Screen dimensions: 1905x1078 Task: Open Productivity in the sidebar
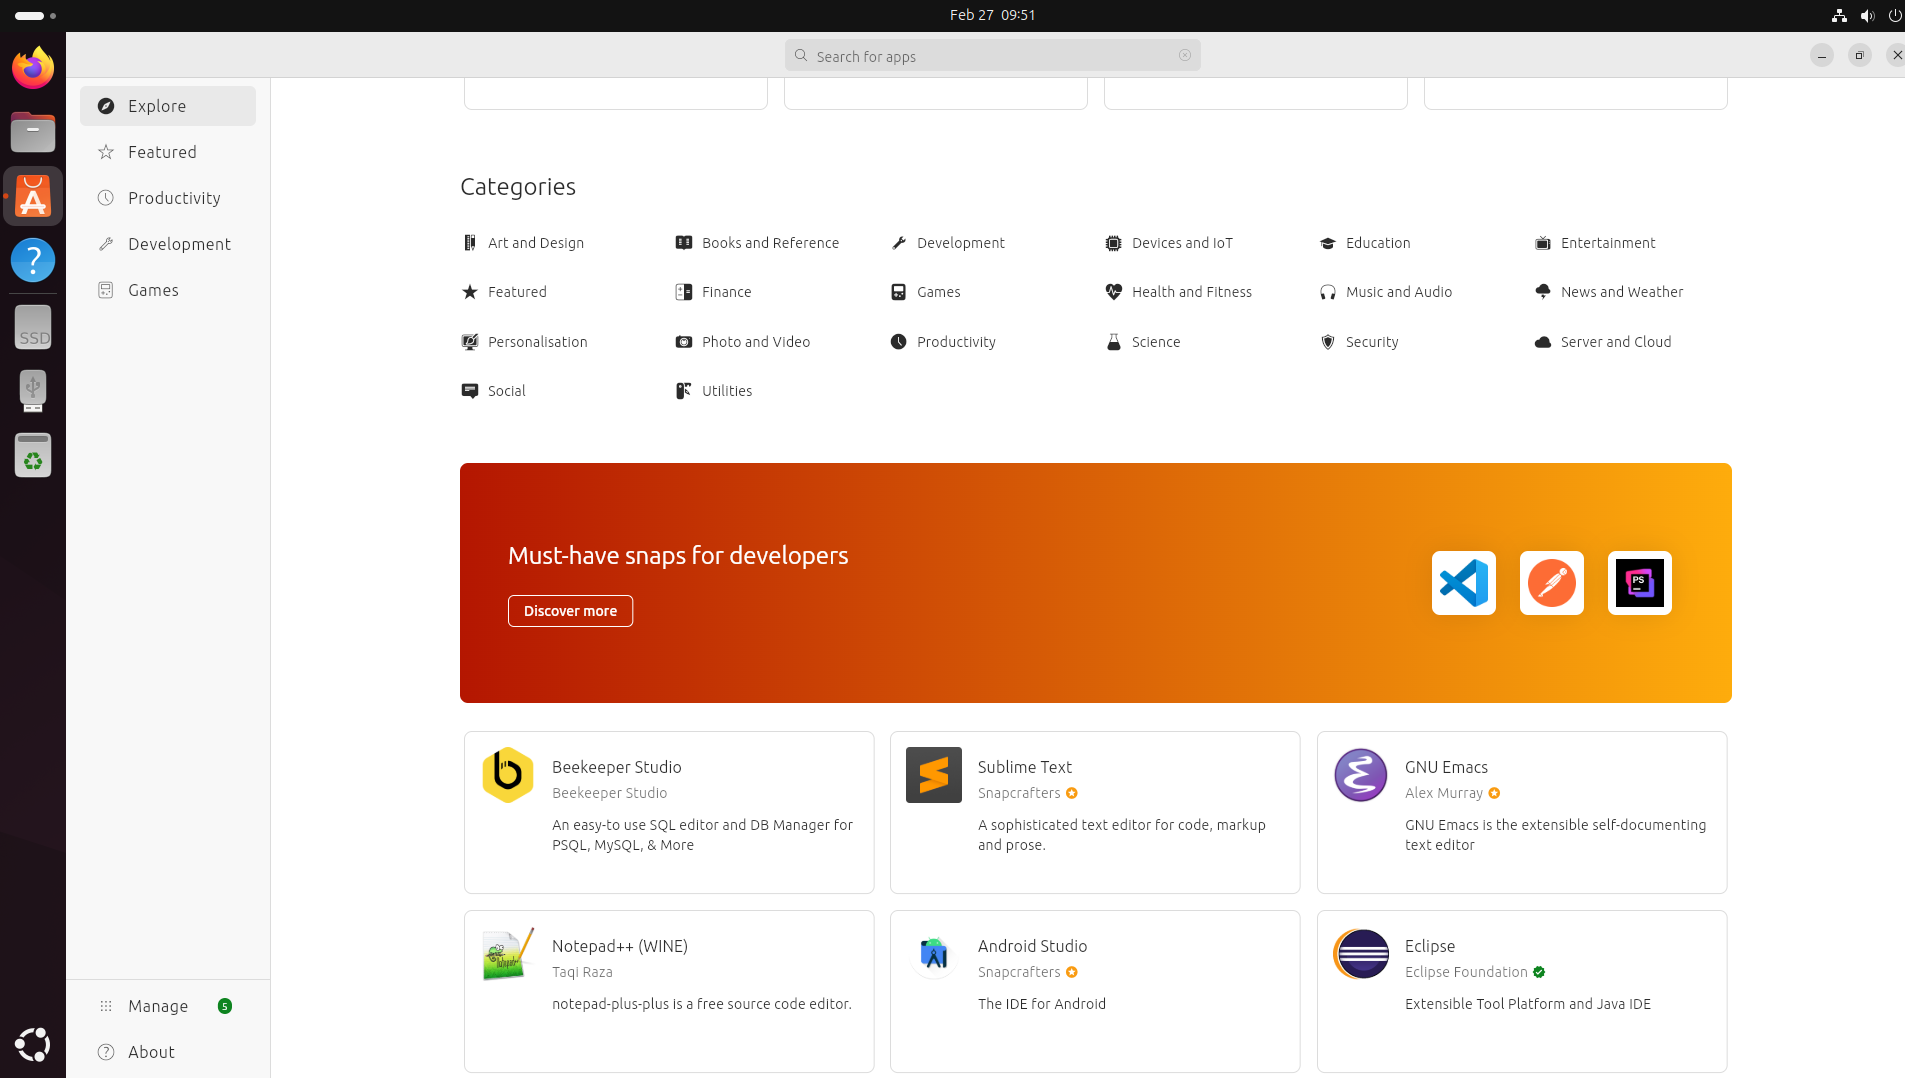click(168, 198)
